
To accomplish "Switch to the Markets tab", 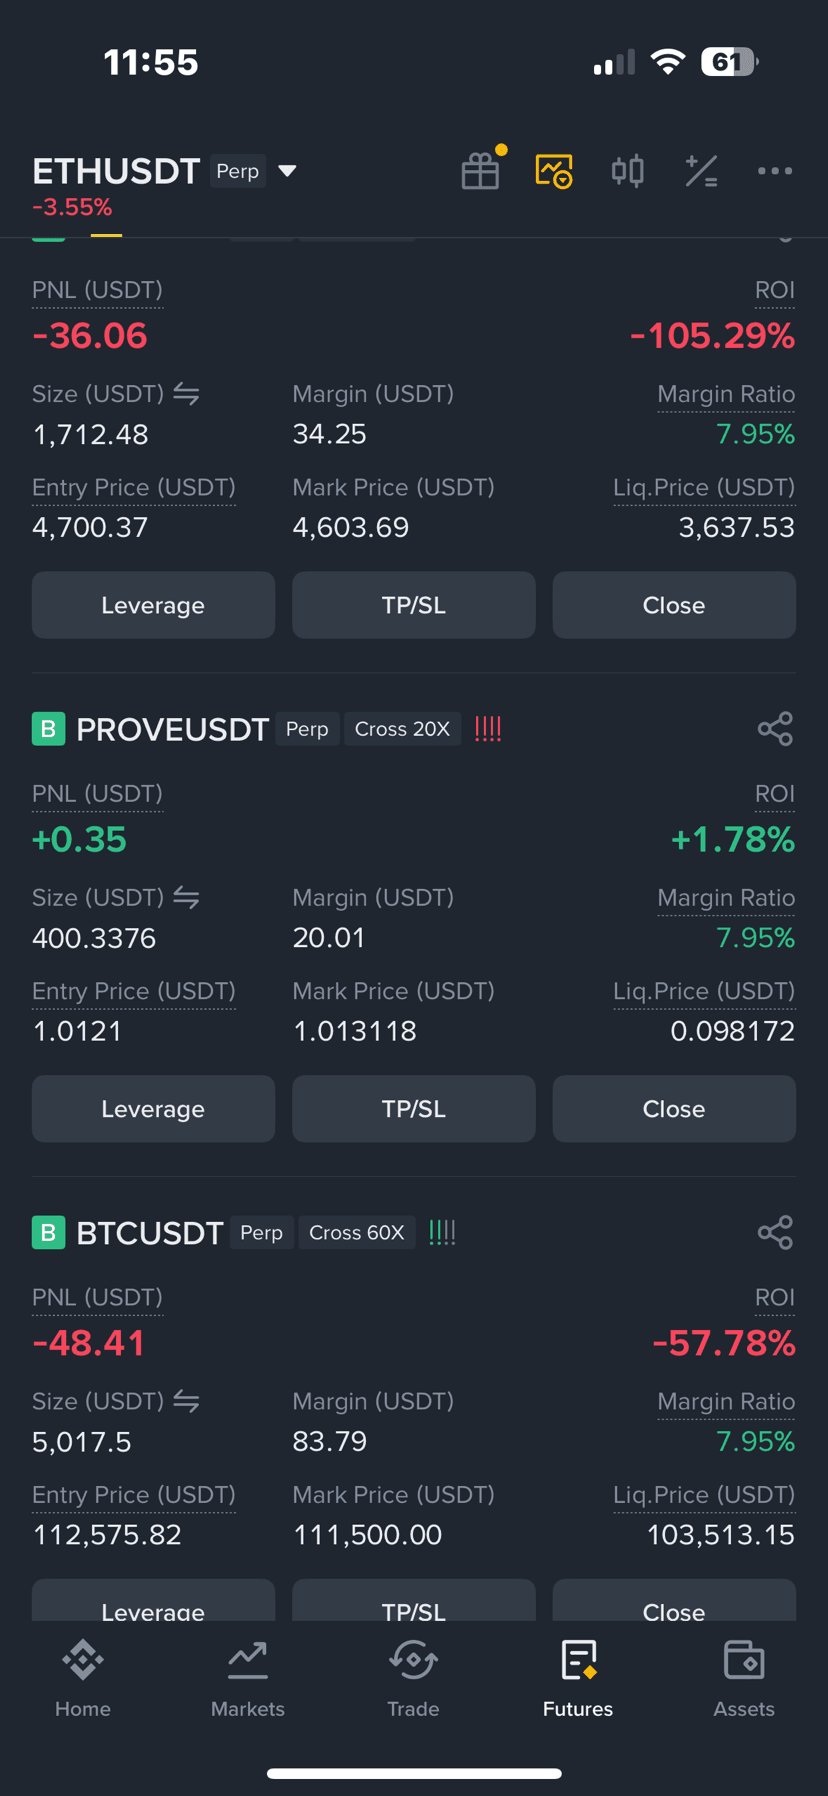I will point(248,1679).
